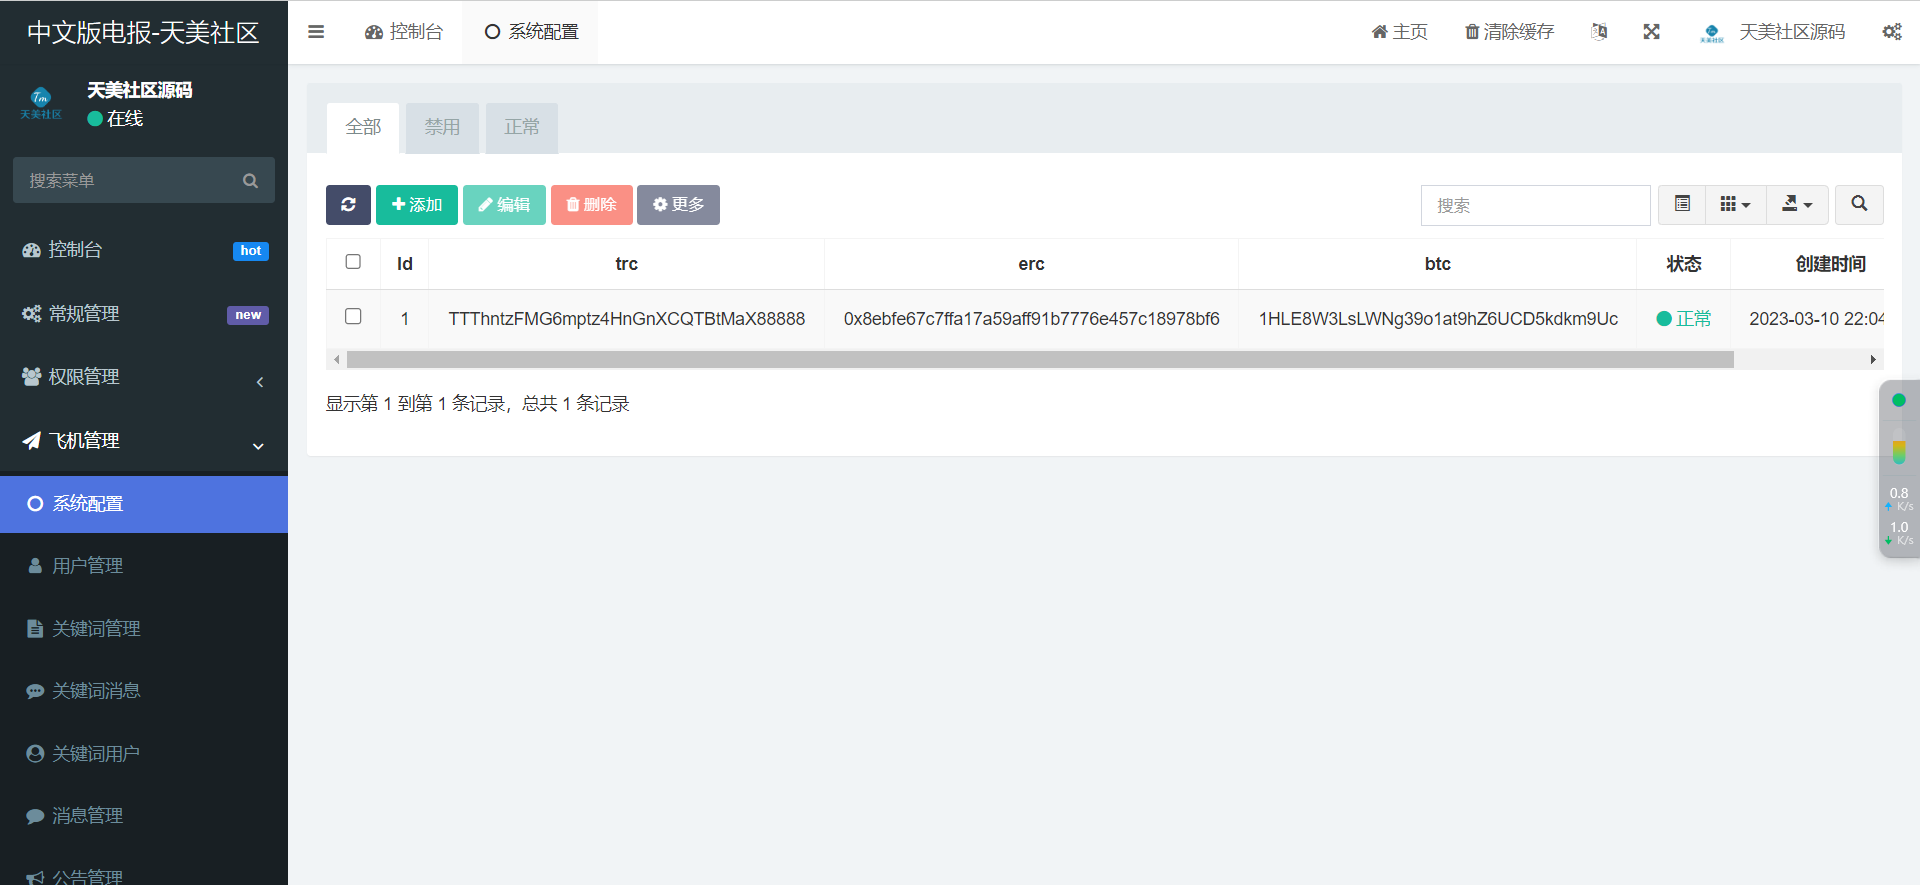Toggle the sidebar hamburger menu

[316, 32]
